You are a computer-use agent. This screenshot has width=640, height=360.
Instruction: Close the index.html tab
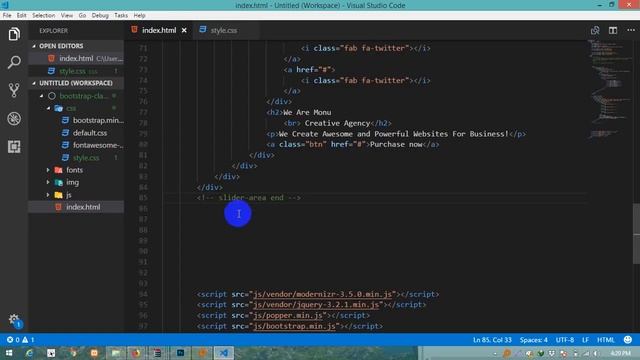184,30
